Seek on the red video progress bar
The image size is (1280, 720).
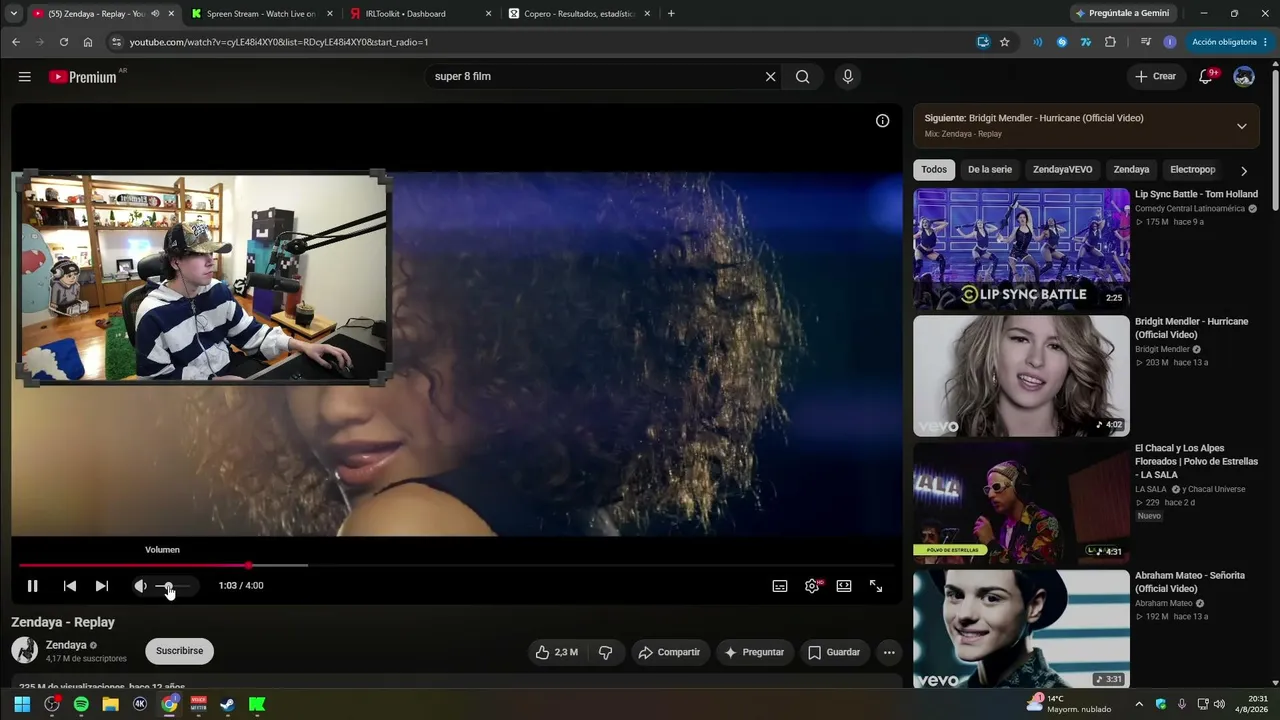pos(456,566)
